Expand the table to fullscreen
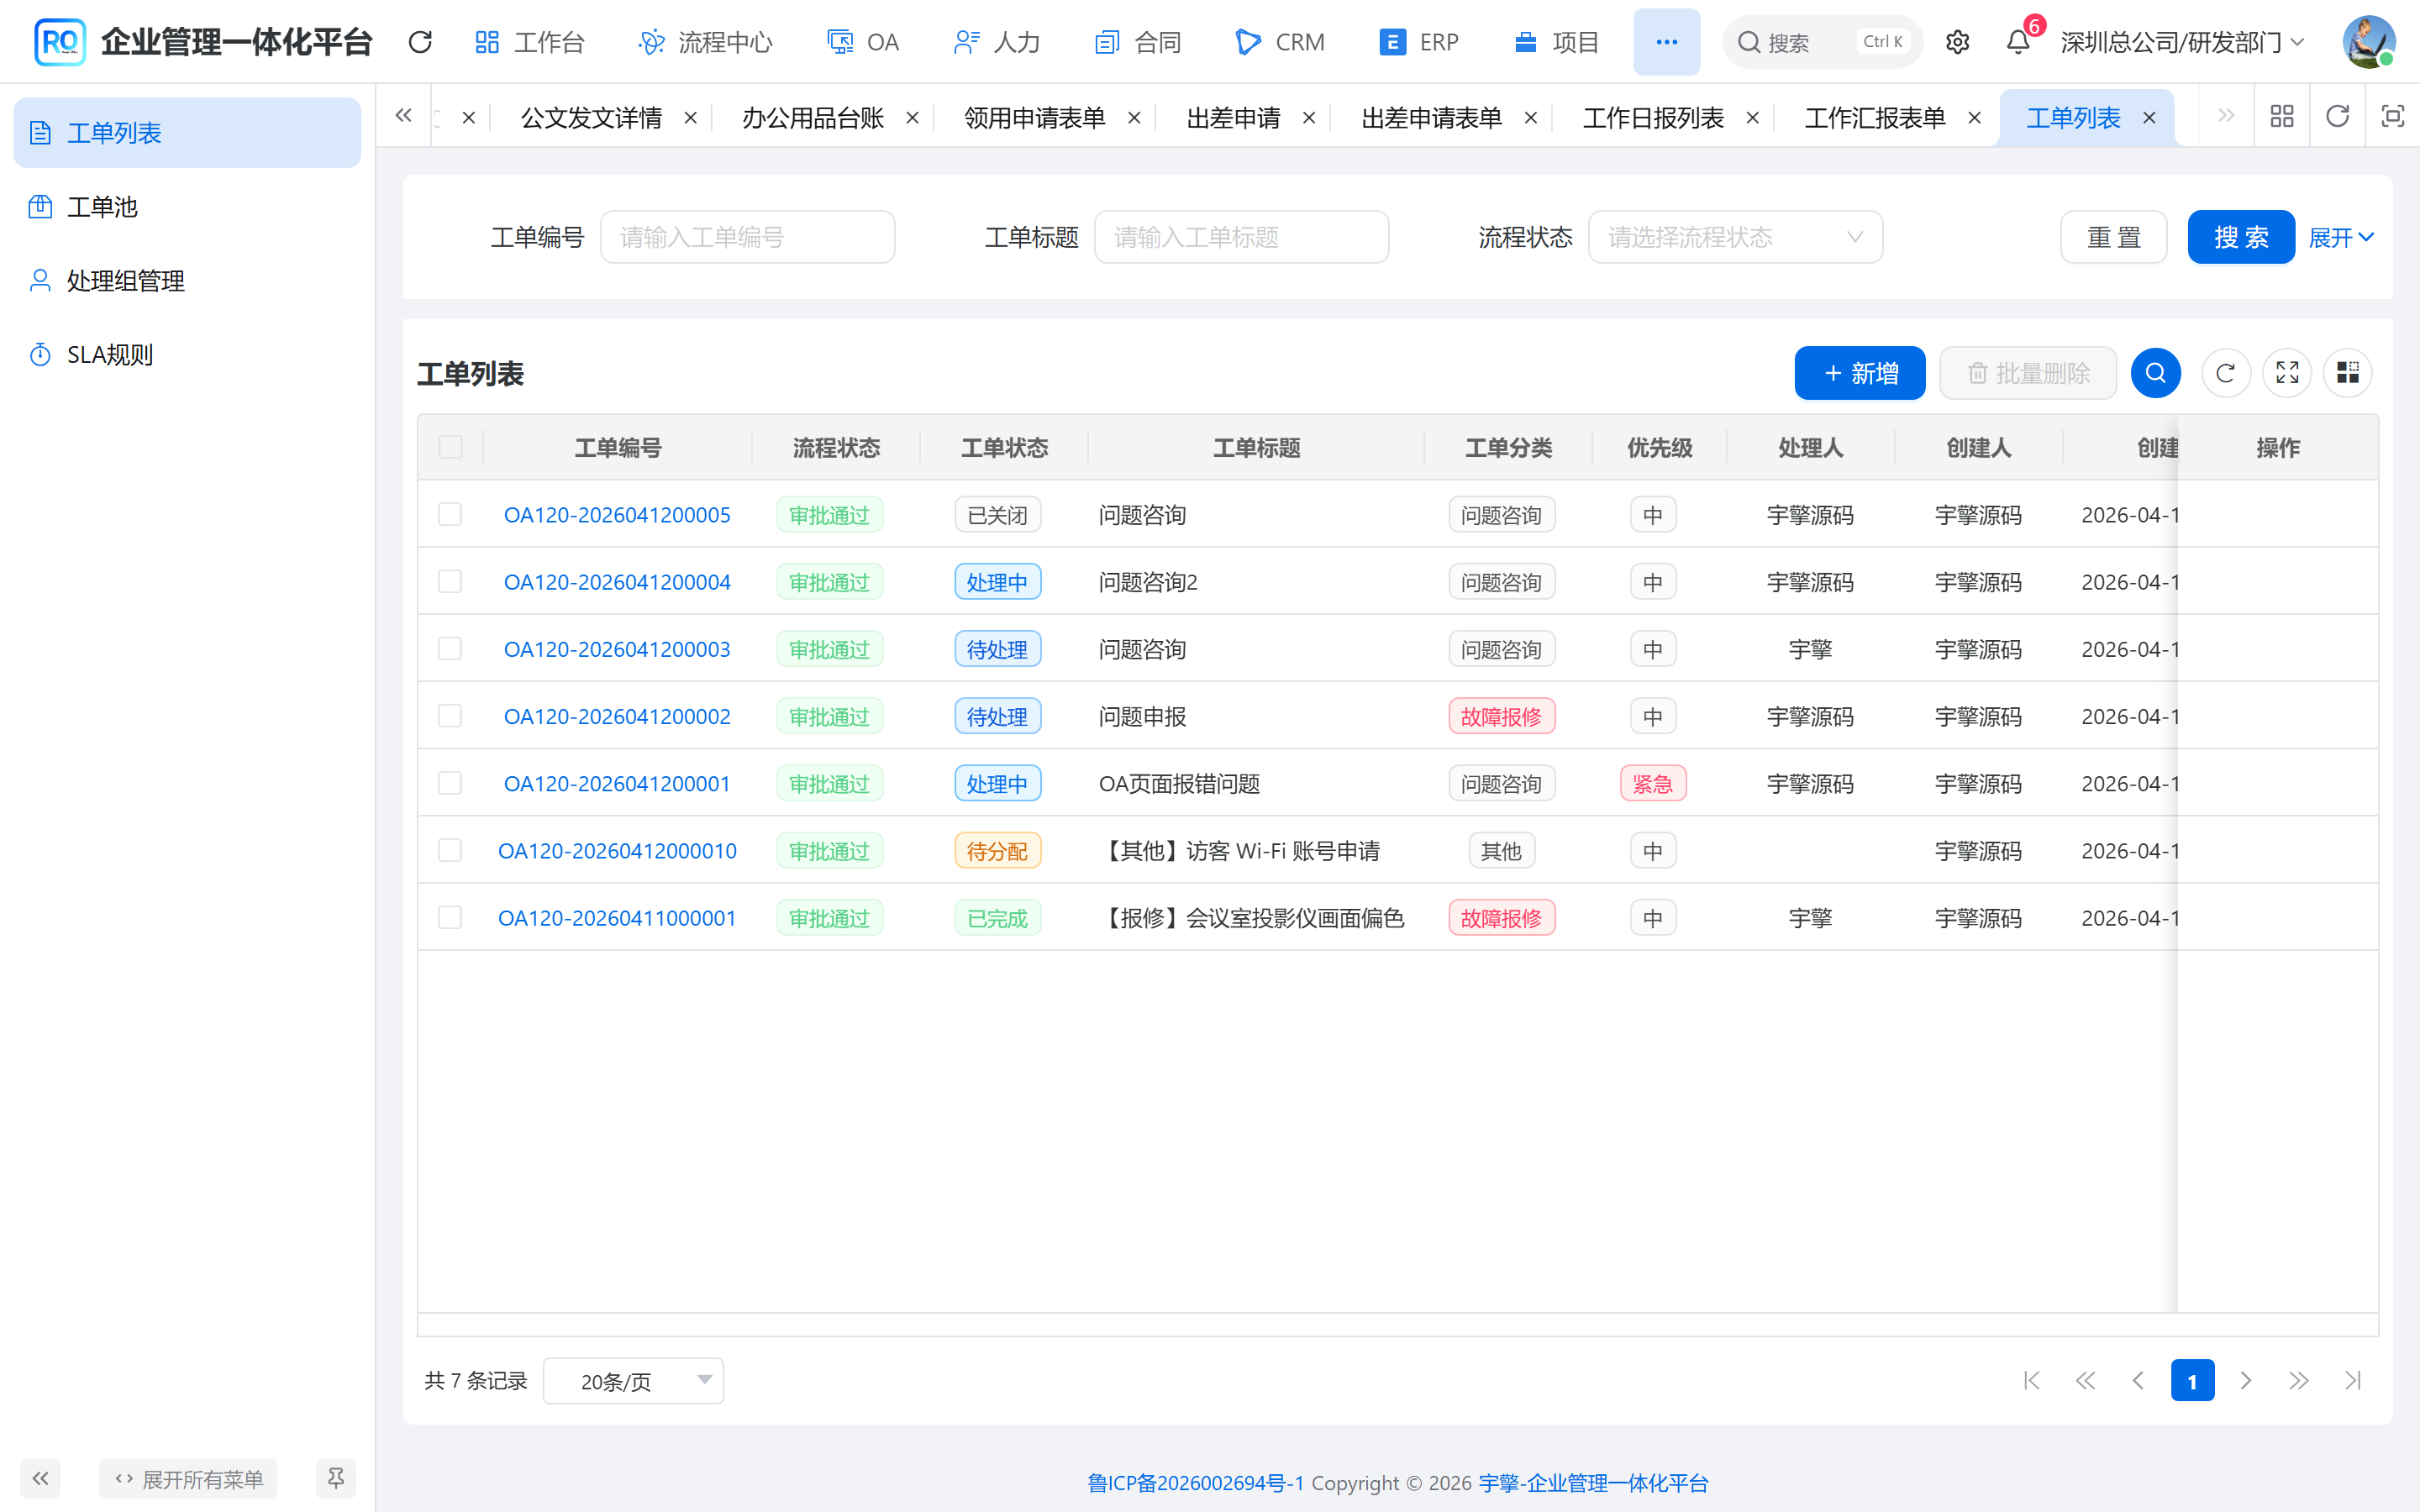The width and height of the screenshot is (2420, 1512). click(x=2287, y=373)
